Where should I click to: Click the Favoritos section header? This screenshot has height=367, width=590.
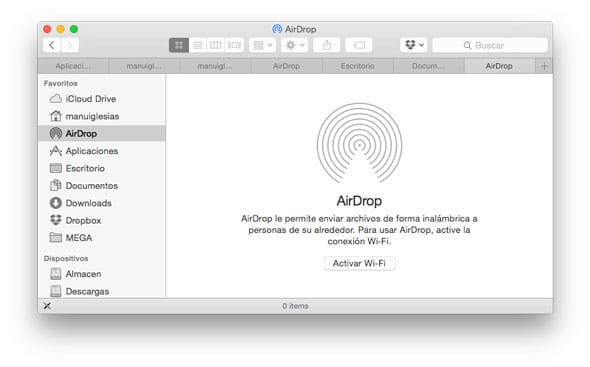click(61, 83)
